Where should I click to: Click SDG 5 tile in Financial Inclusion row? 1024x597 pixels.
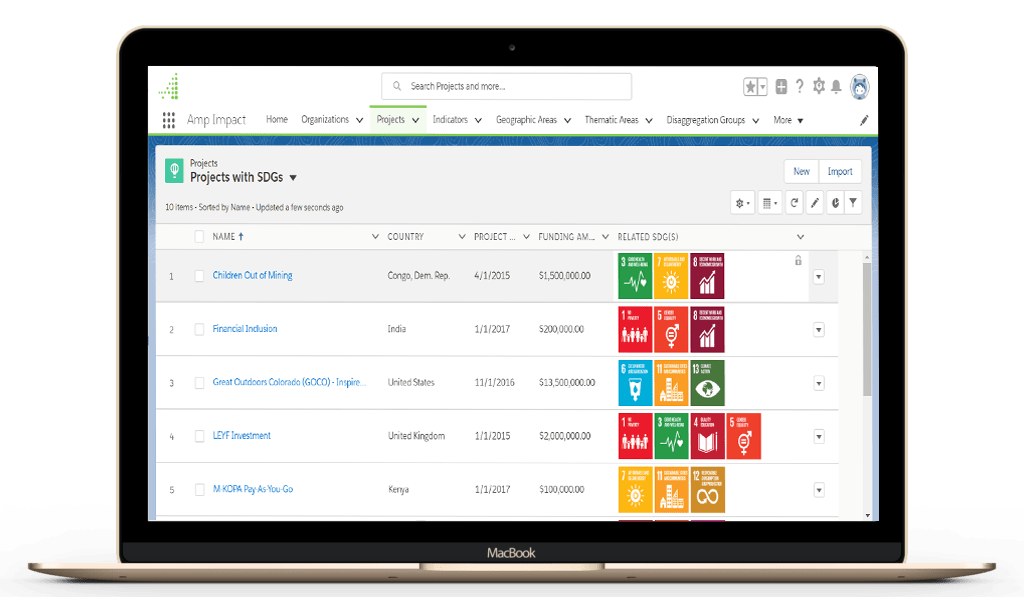pyautogui.click(x=671, y=329)
